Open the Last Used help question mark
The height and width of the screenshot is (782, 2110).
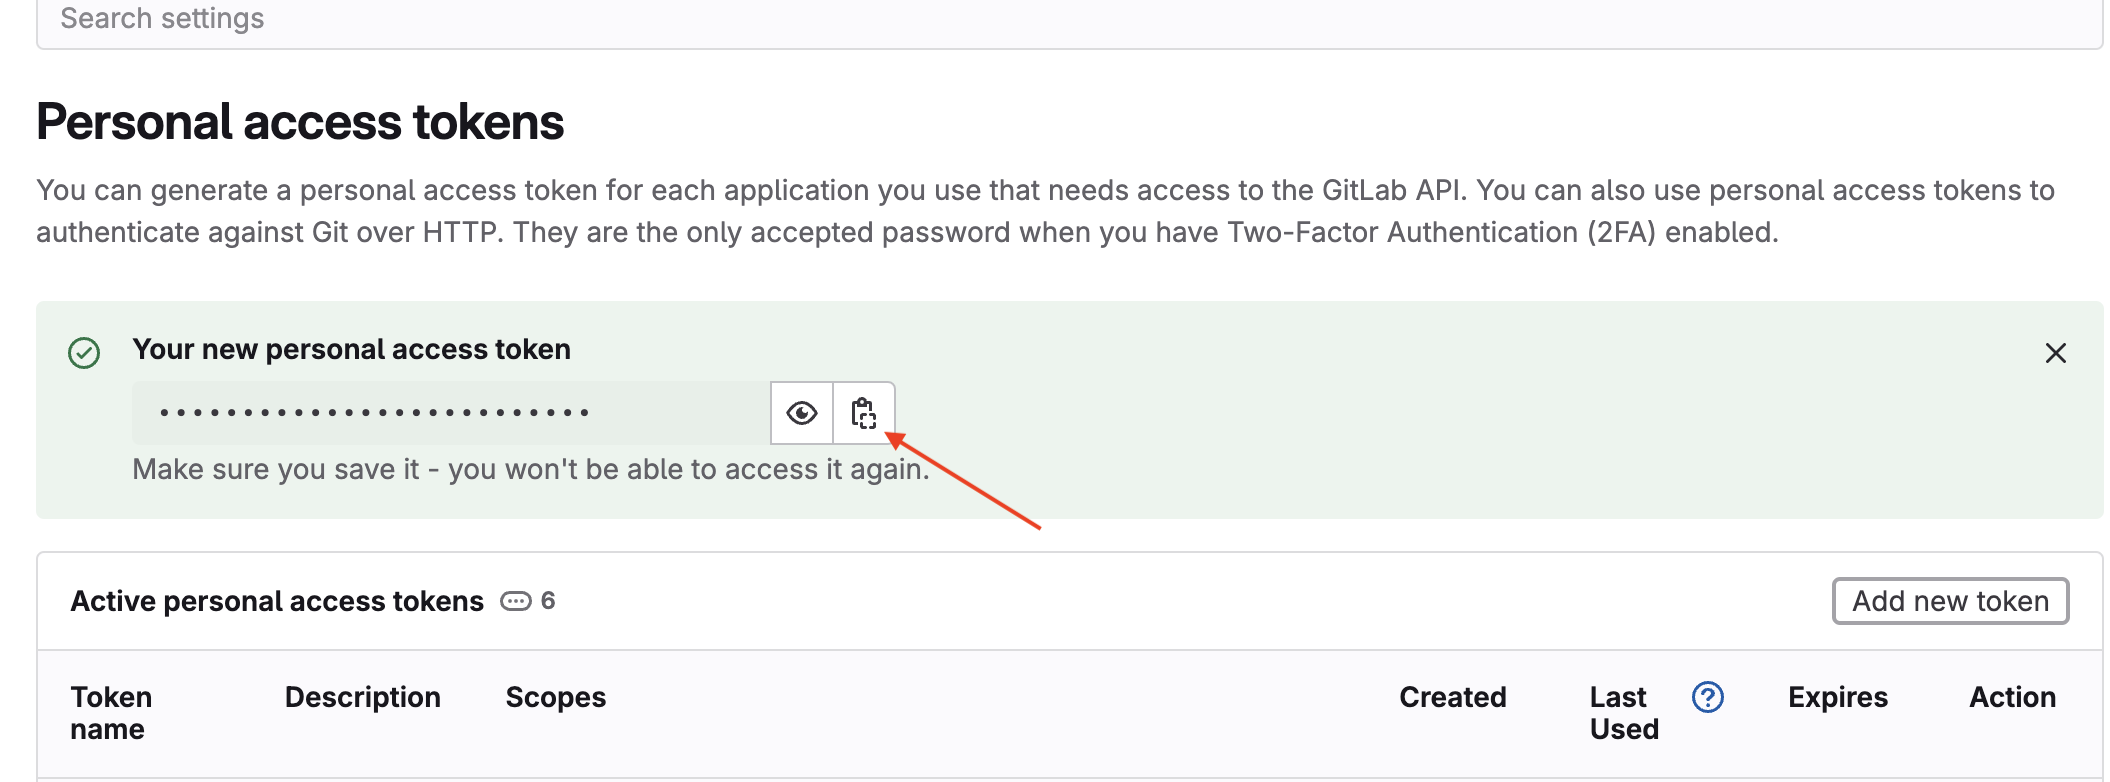click(1708, 697)
